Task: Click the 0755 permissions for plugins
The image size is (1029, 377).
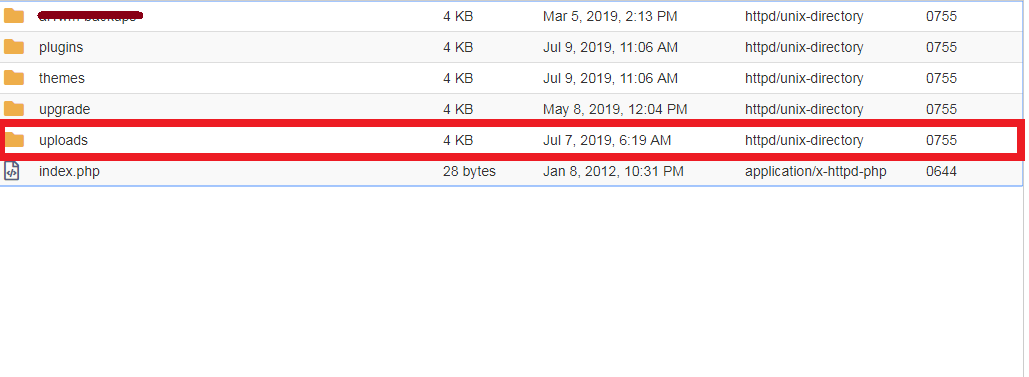Action: [941, 47]
